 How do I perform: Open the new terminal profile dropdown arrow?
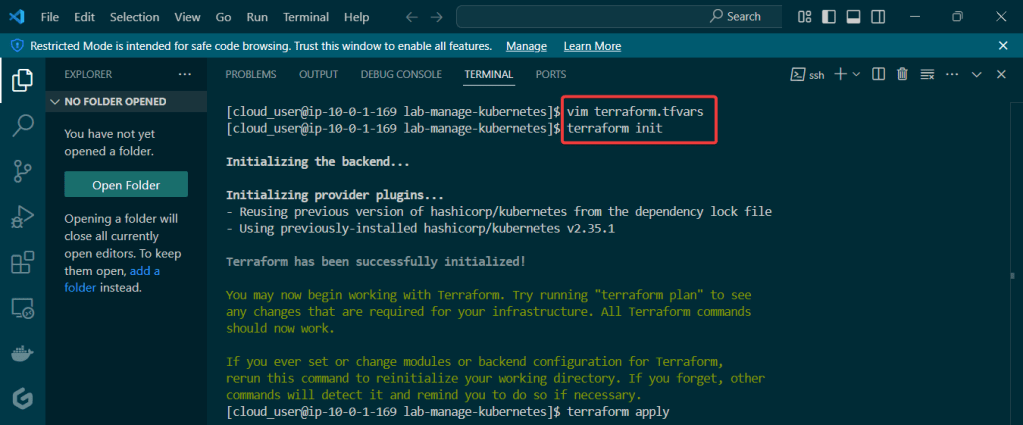tap(857, 74)
